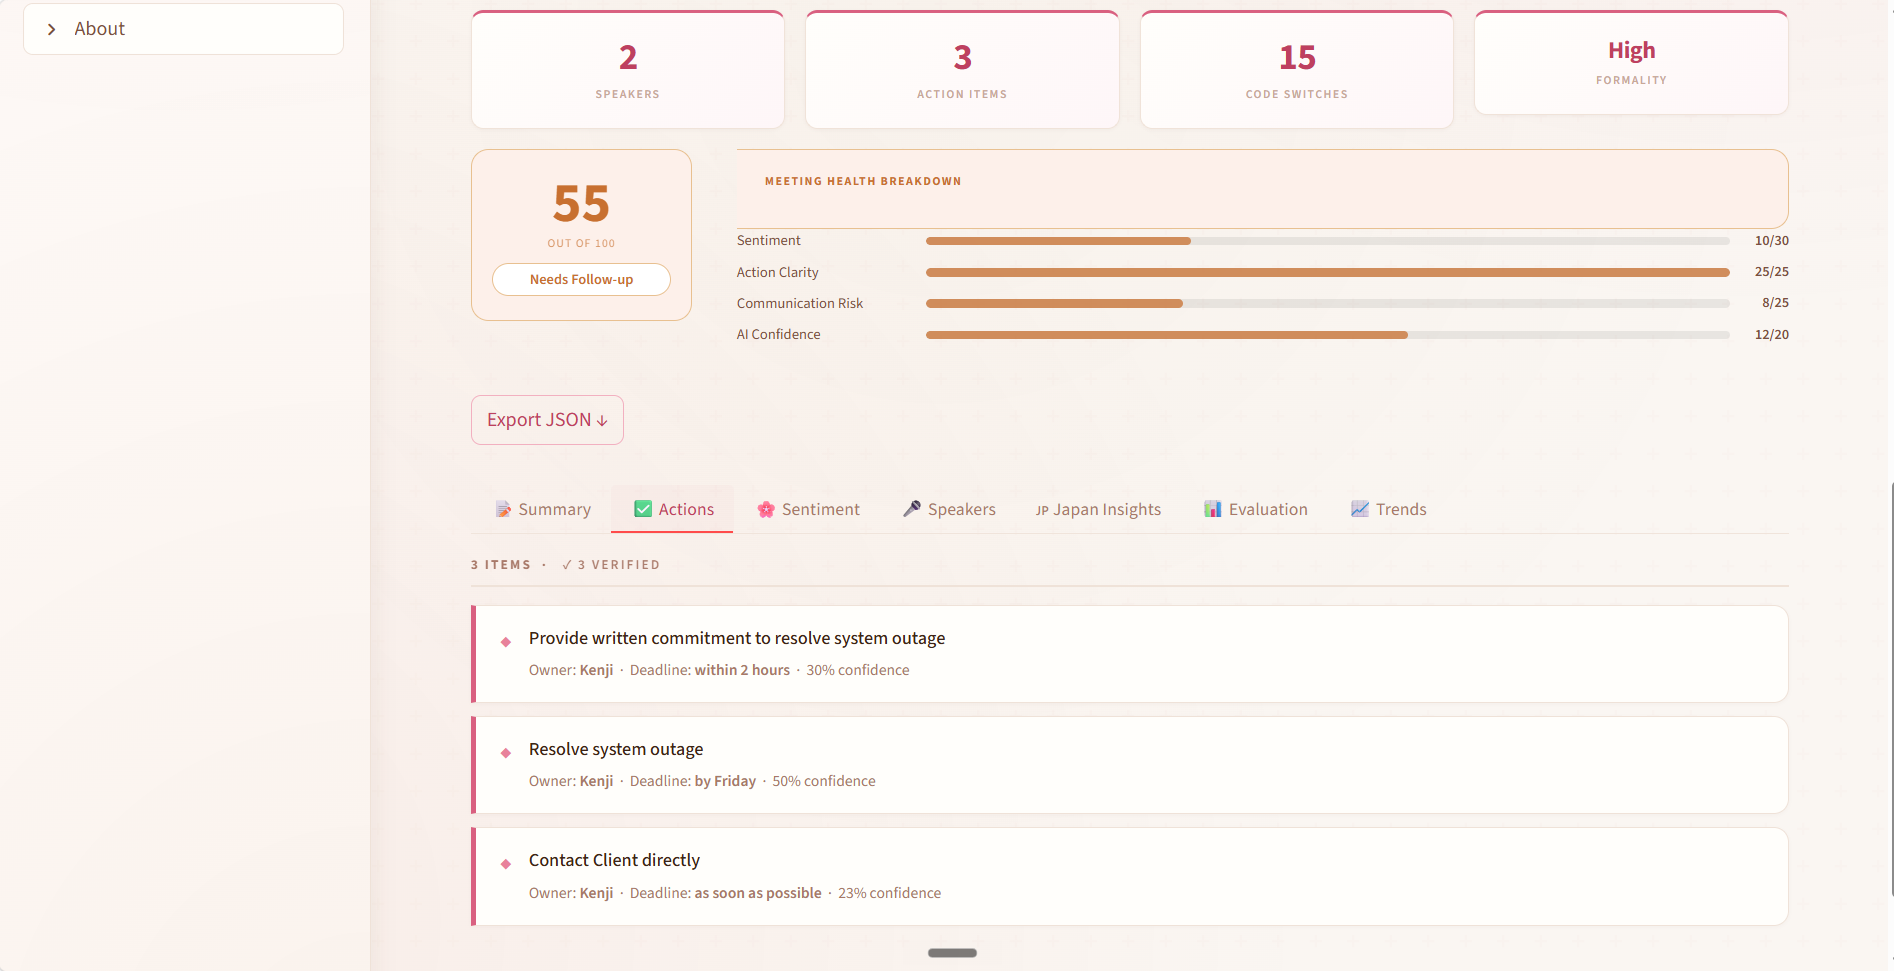Click the '10/30' sentiment score
The width and height of the screenshot is (1894, 971).
[x=1771, y=241]
